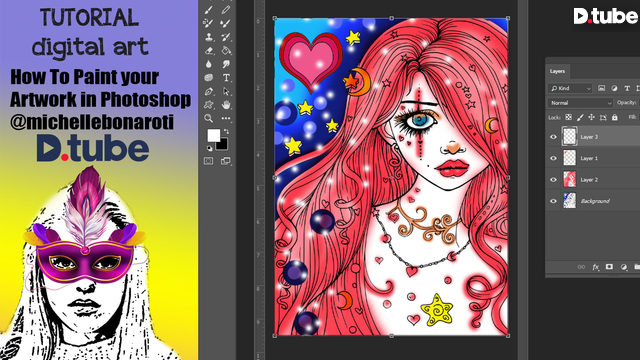Select the Smudge tool

tap(226, 64)
